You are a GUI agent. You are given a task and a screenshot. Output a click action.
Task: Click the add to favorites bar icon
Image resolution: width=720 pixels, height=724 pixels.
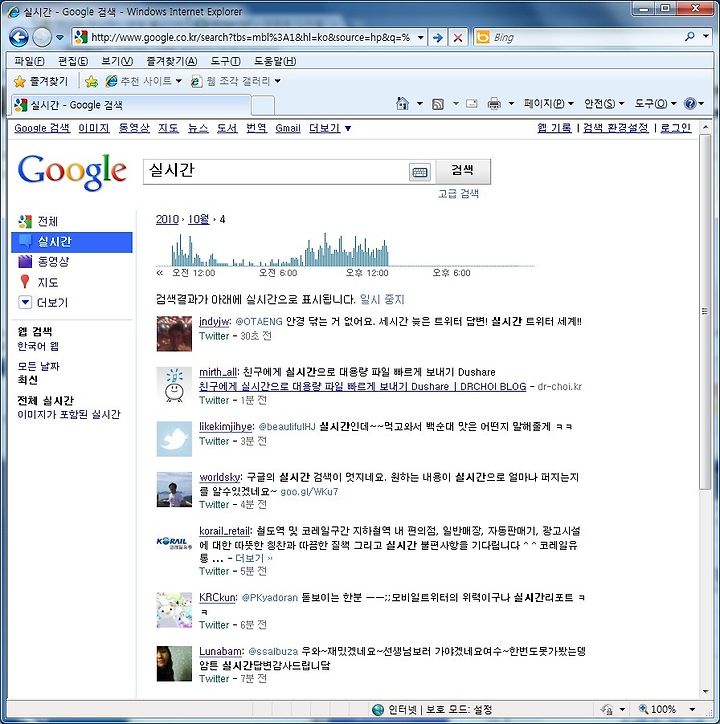pyautogui.click(x=91, y=81)
